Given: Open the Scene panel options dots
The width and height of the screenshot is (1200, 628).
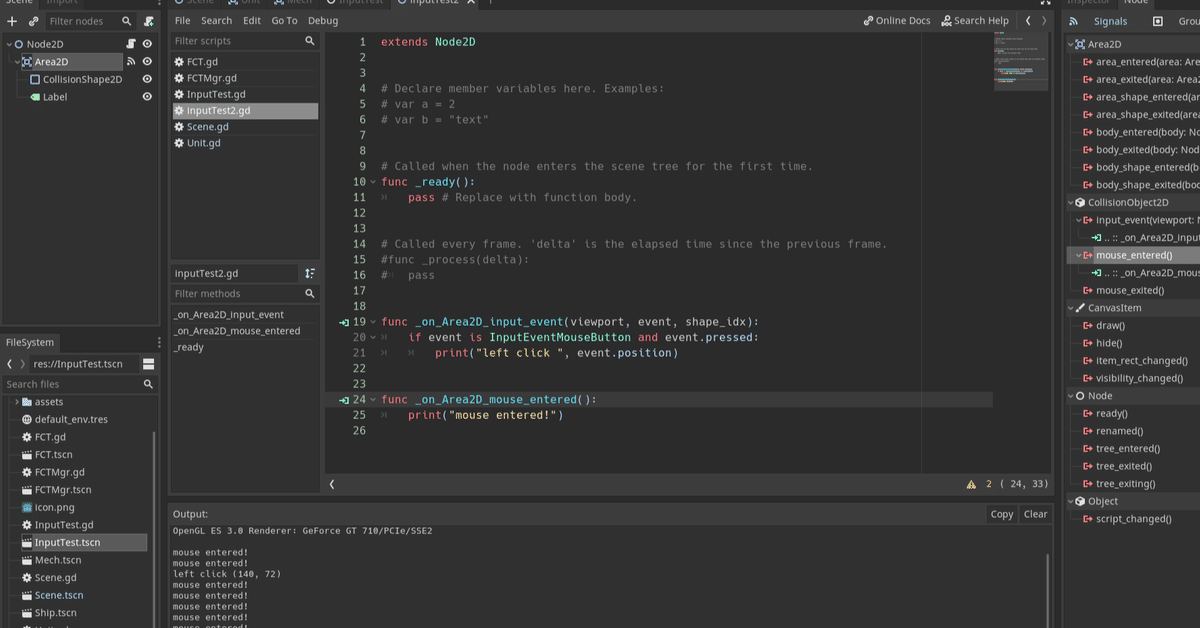Looking at the screenshot, I should (159, 3).
